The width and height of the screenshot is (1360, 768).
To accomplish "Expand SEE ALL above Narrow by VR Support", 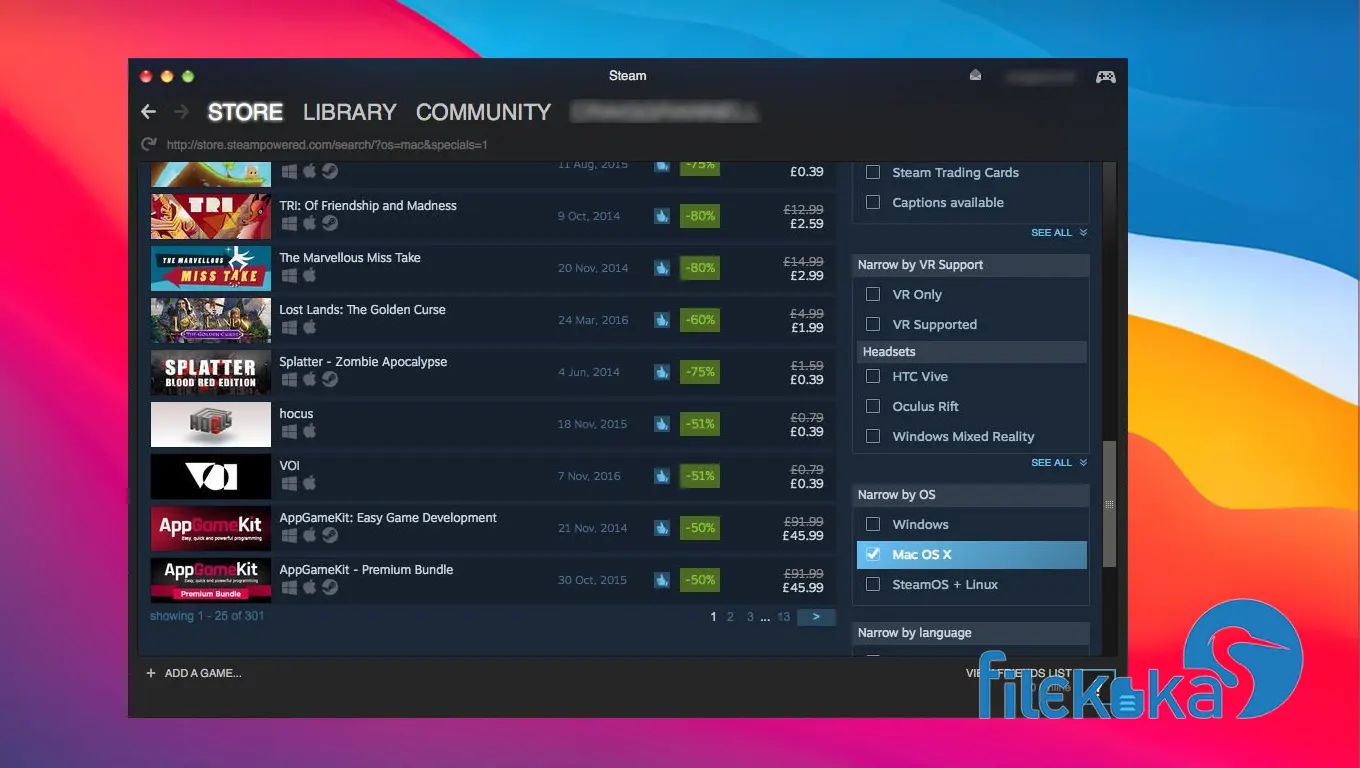I will coord(1059,233).
